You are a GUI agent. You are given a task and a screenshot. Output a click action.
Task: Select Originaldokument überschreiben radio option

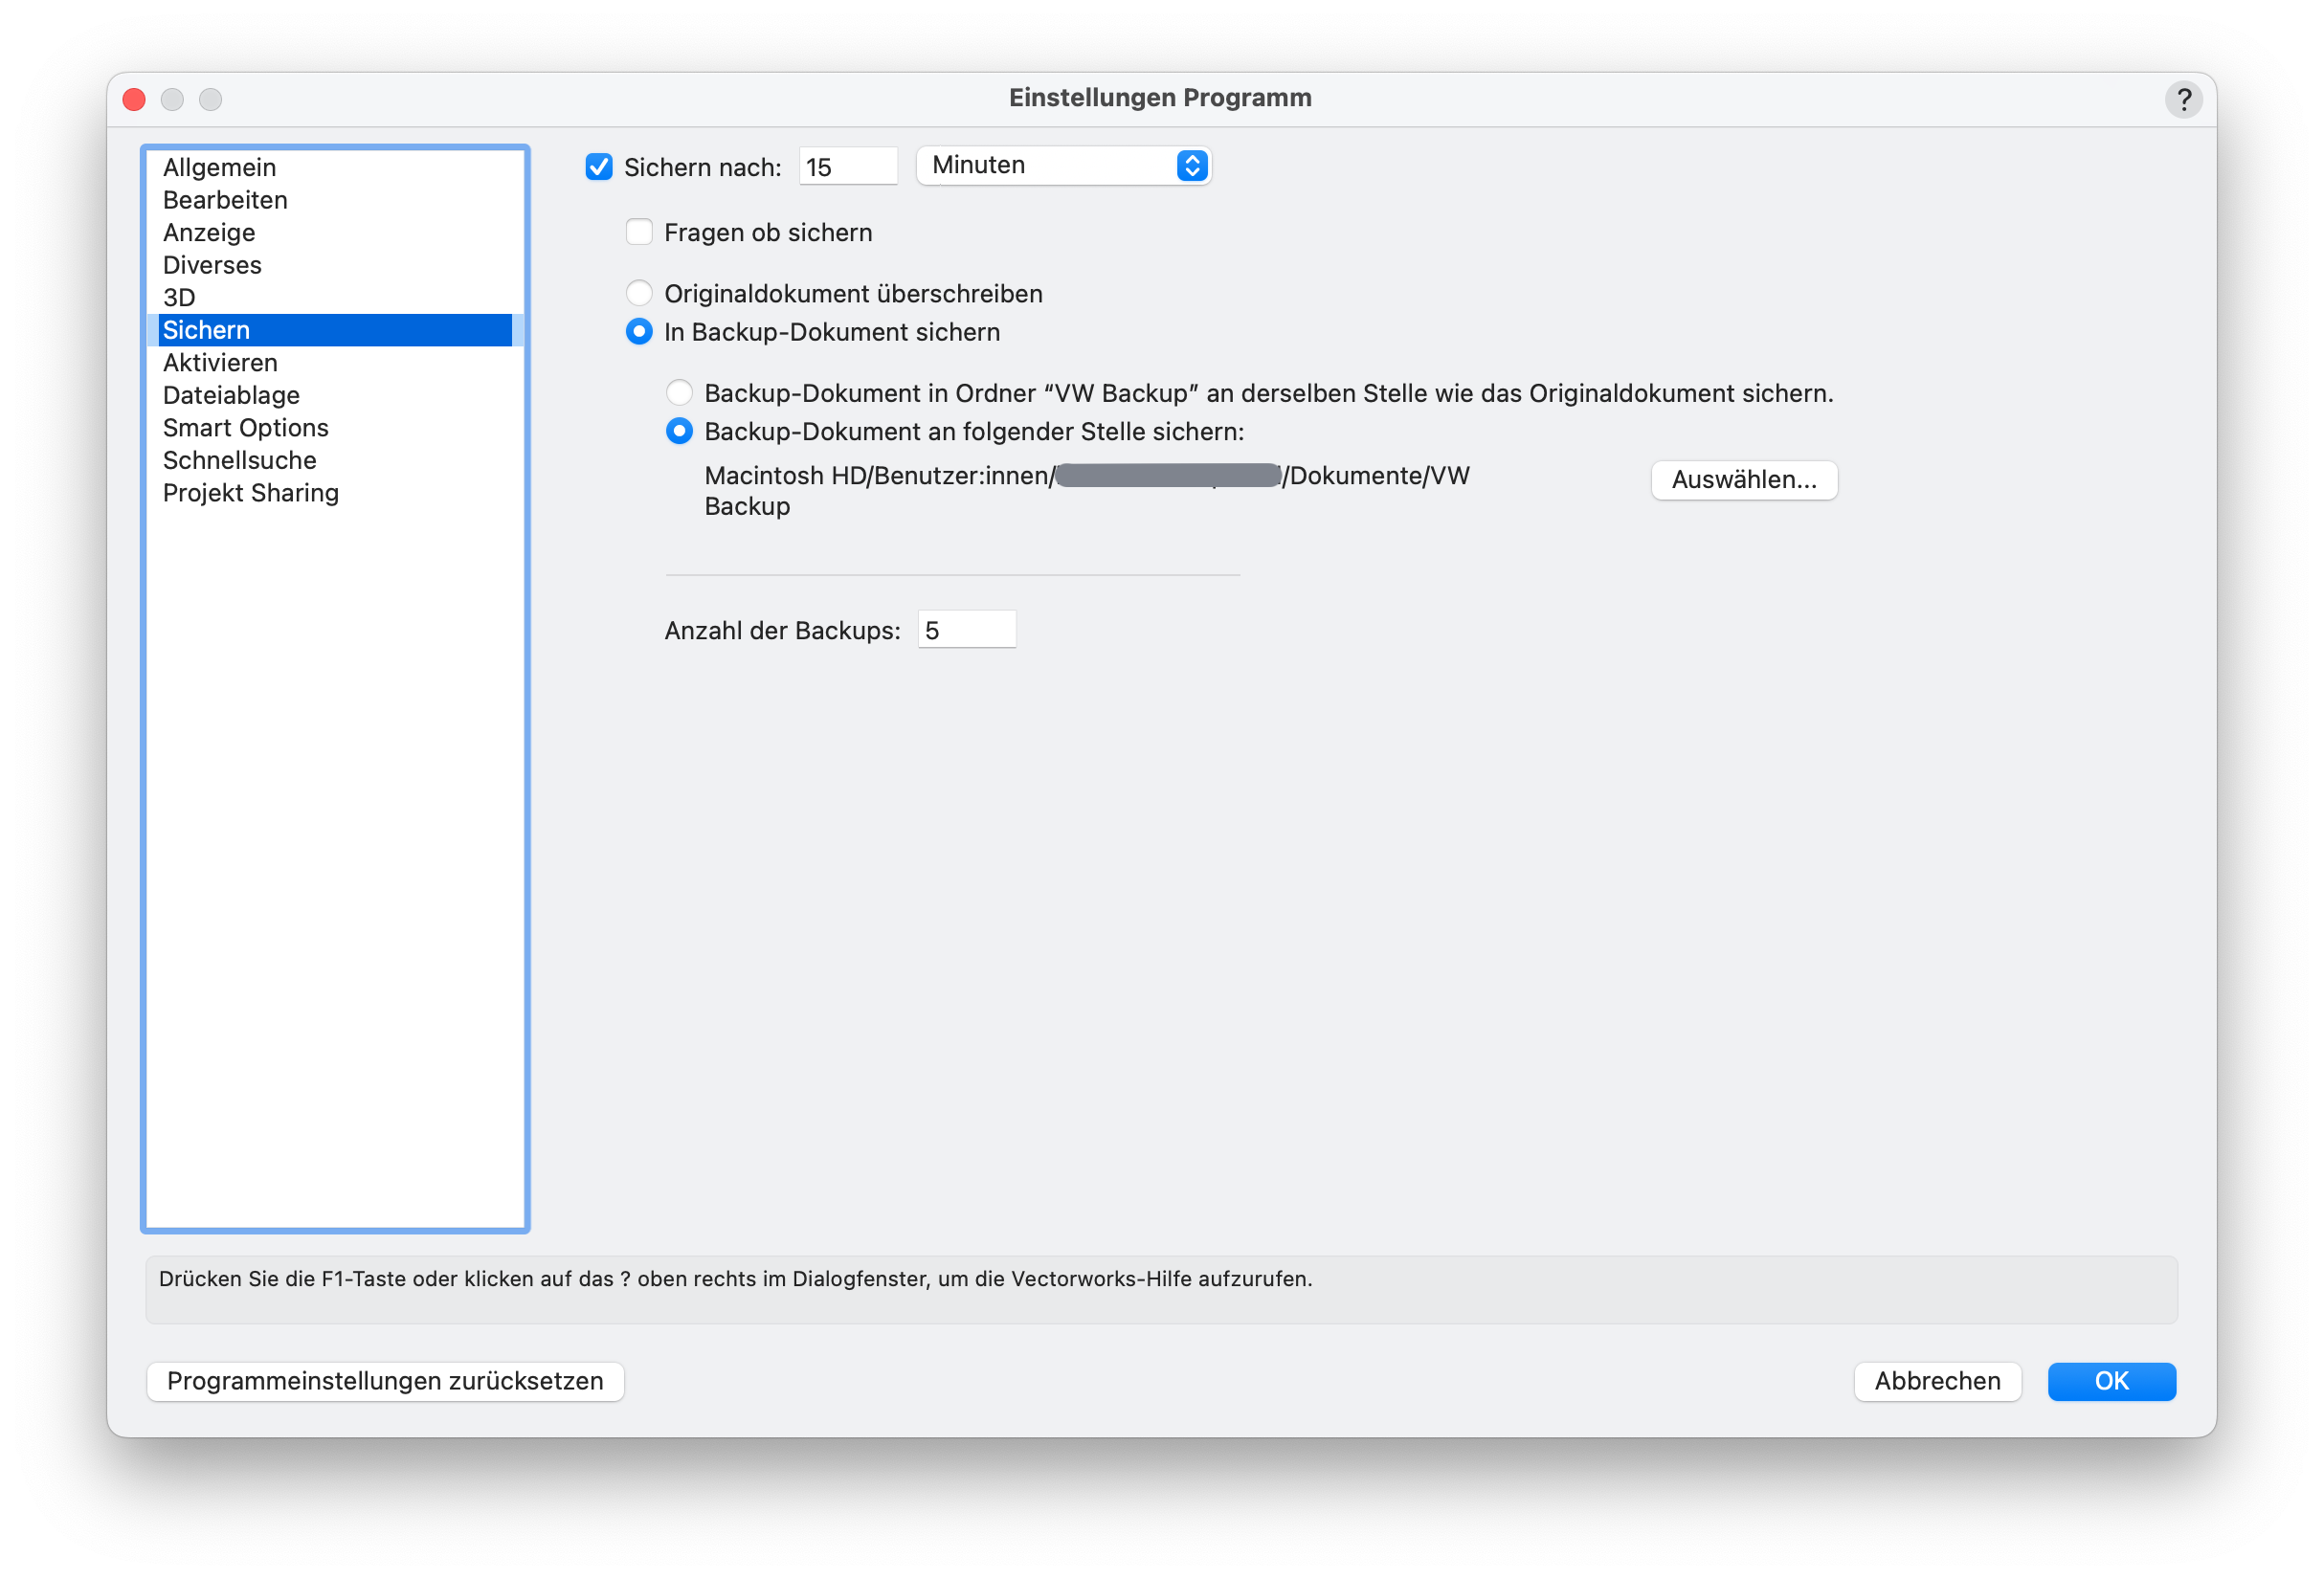[x=639, y=293]
